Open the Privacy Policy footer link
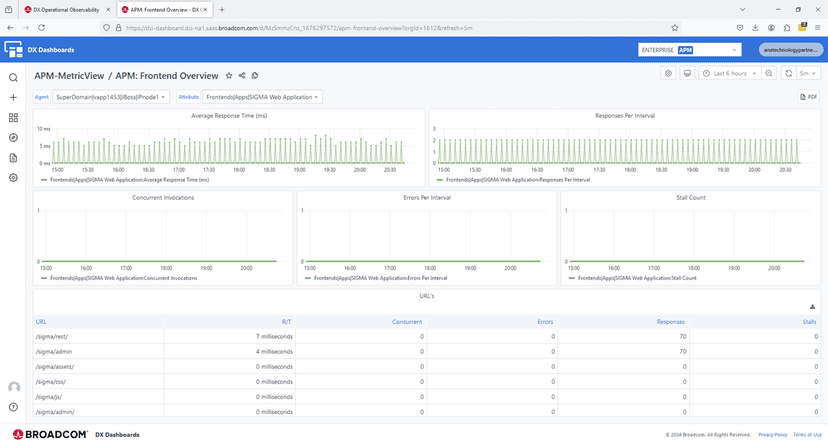This screenshot has width=828, height=445. point(772,435)
